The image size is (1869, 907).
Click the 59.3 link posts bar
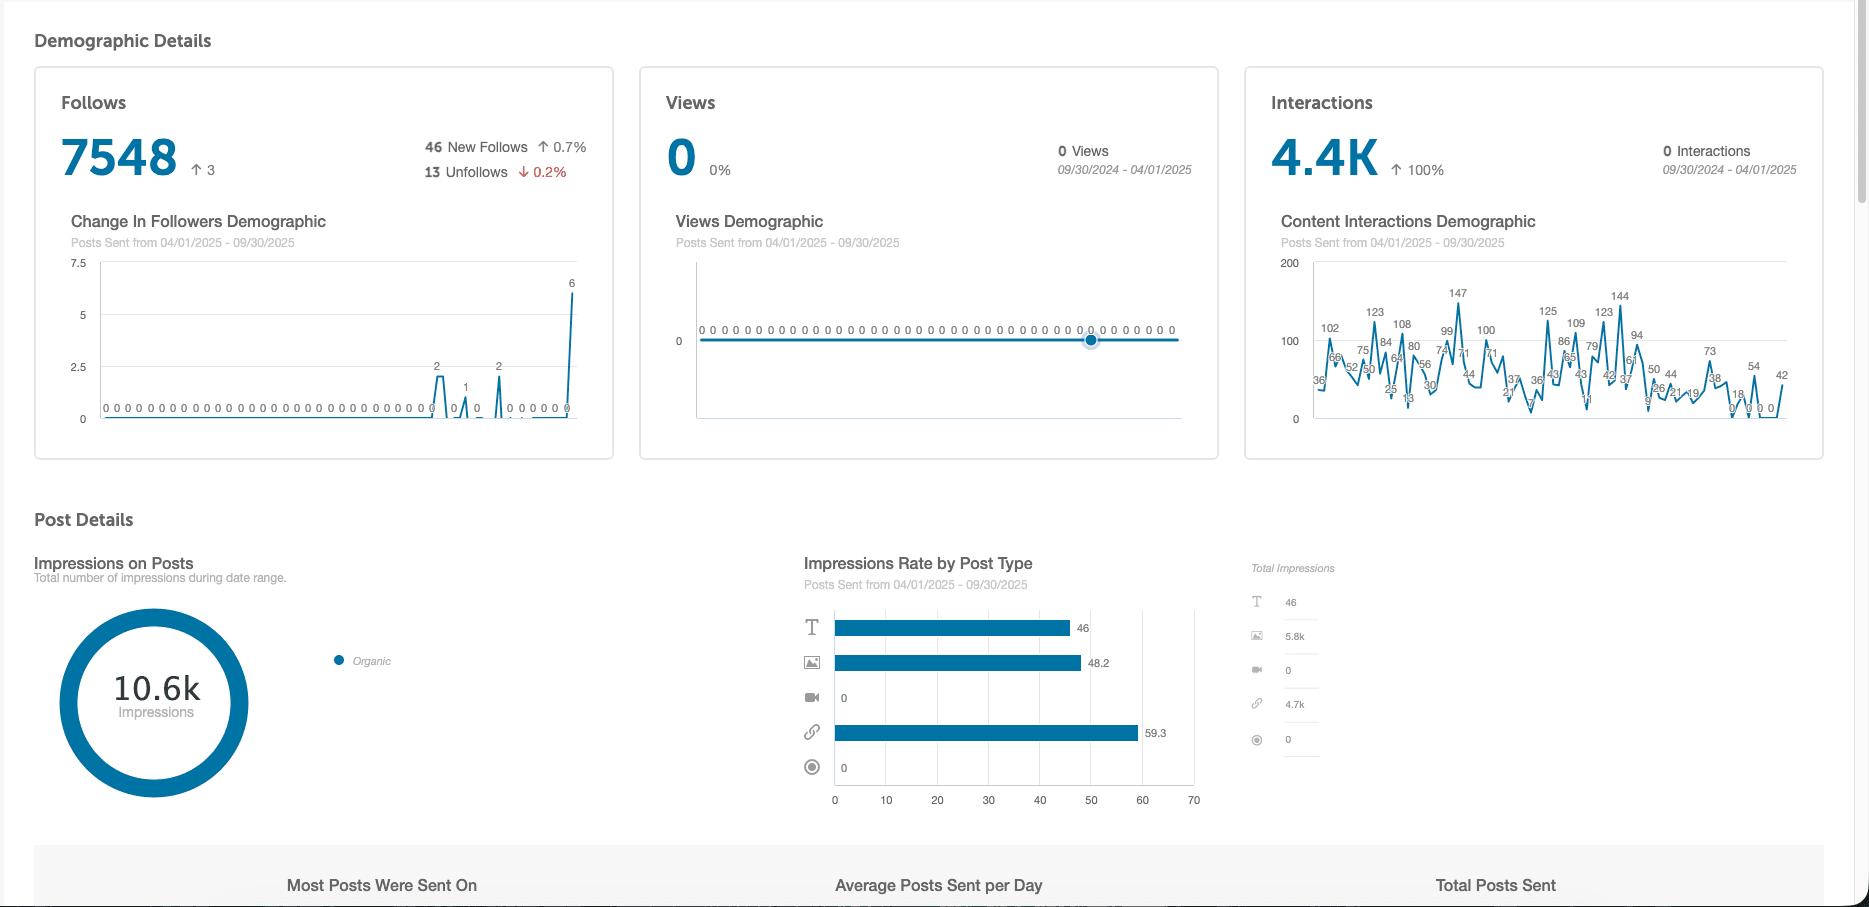[986, 733]
